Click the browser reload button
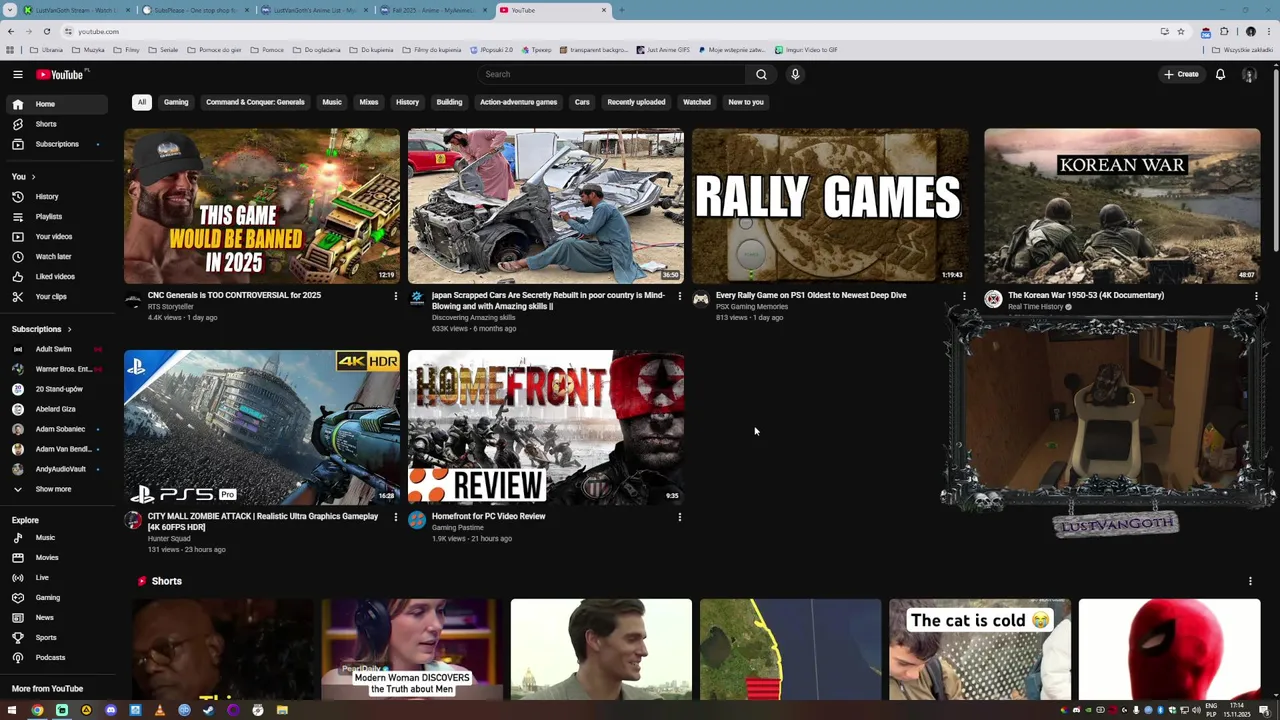The width and height of the screenshot is (1280, 720). (46, 31)
